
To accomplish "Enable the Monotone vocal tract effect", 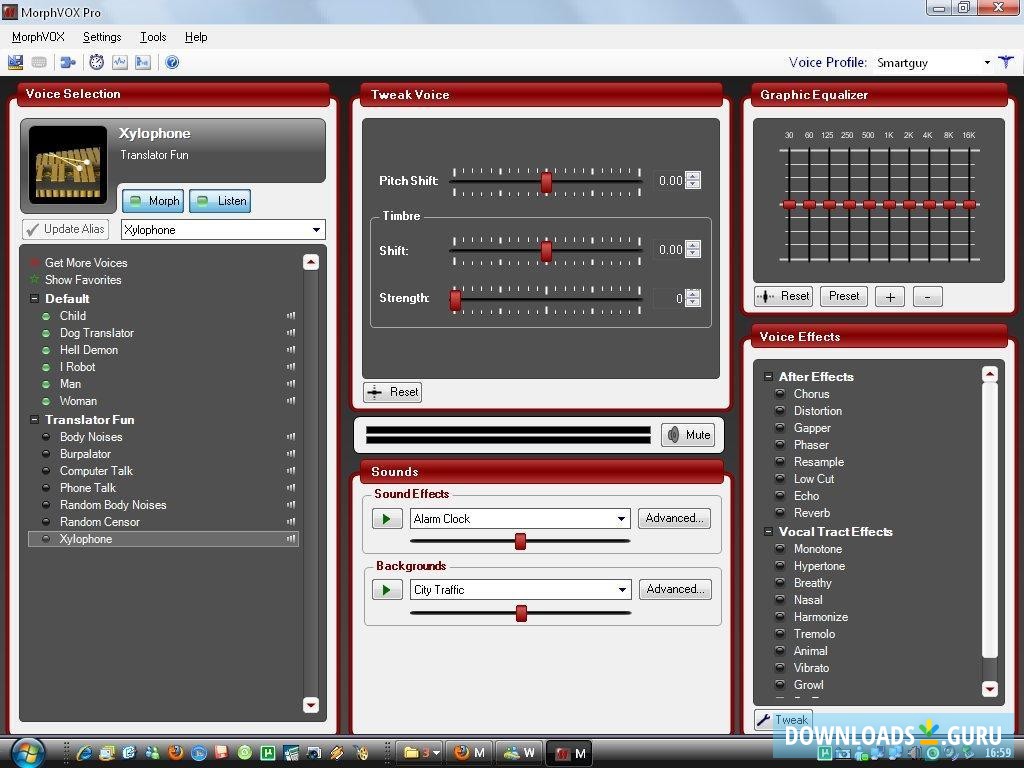I will click(x=780, y=549).
